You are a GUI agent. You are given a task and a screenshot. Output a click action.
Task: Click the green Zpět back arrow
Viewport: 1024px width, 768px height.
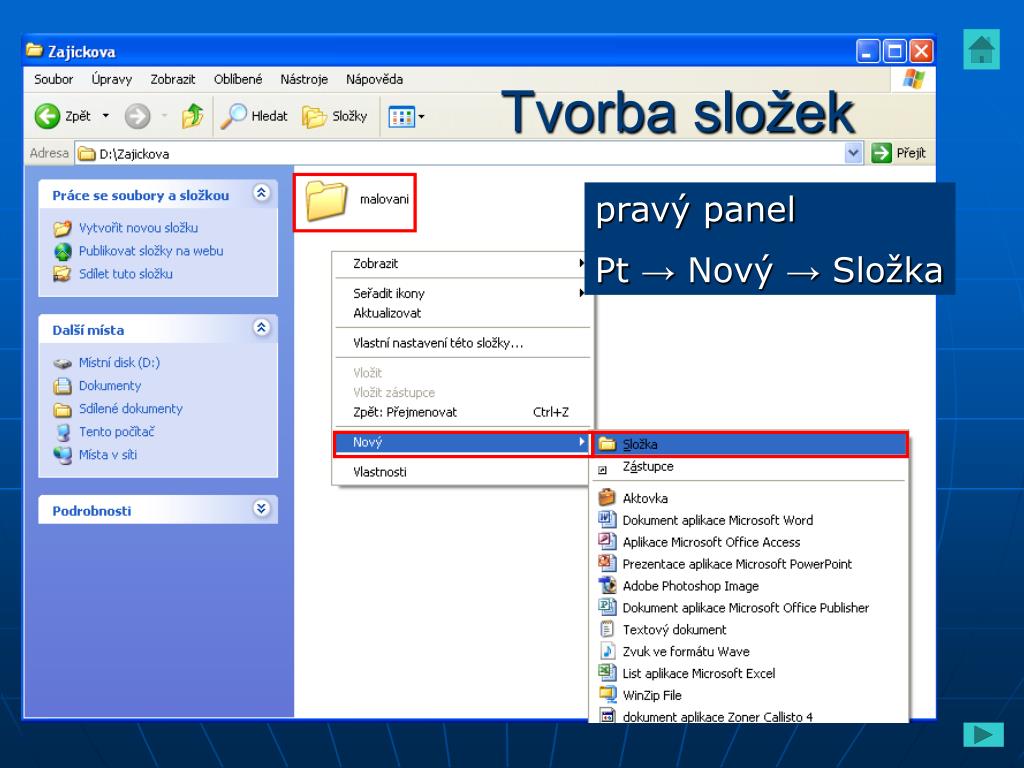coord(47,116)
